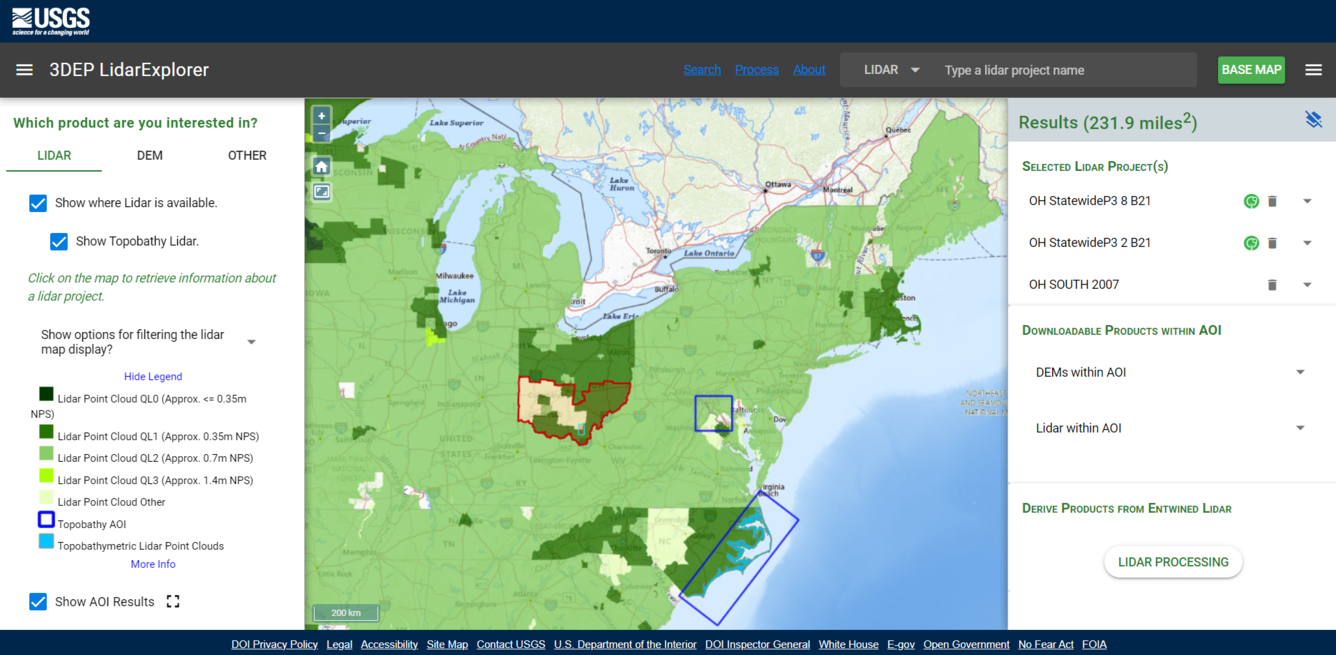Viewport: 1336px width, 655px height.
Task: Click the green icon for OH StatewideP3 8 B21
Action: coord(1250,201)
